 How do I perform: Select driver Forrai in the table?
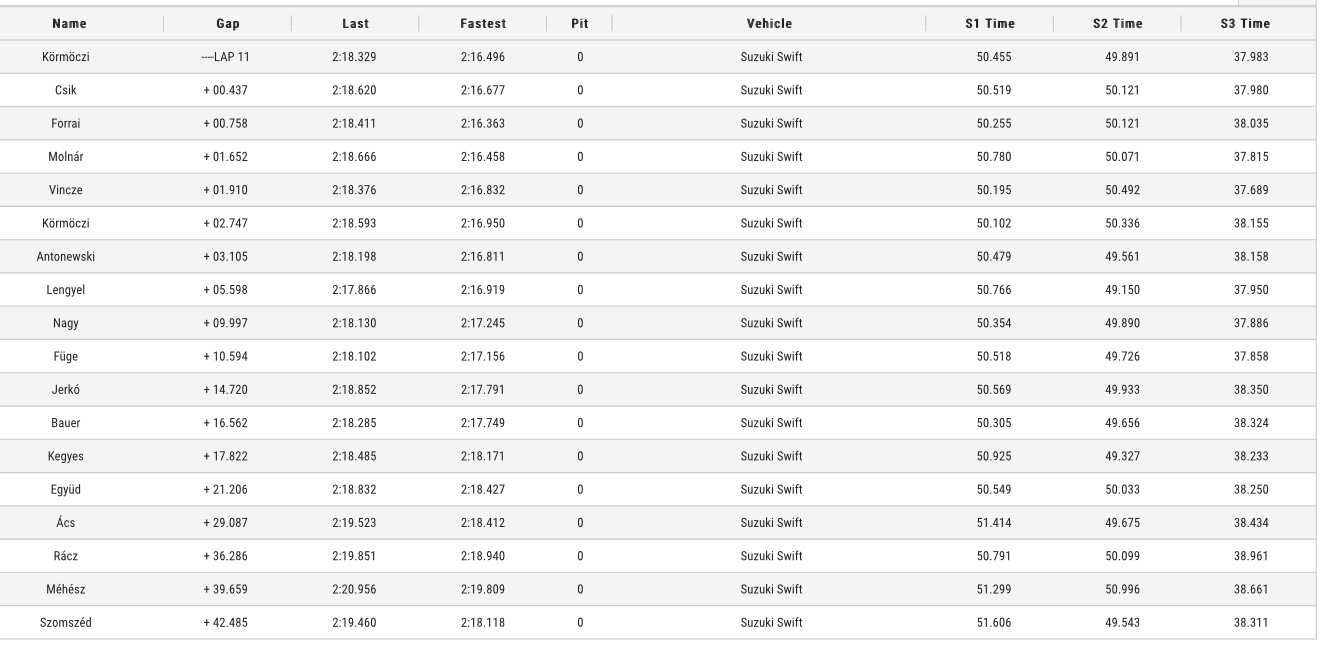(x=66, y=124)
